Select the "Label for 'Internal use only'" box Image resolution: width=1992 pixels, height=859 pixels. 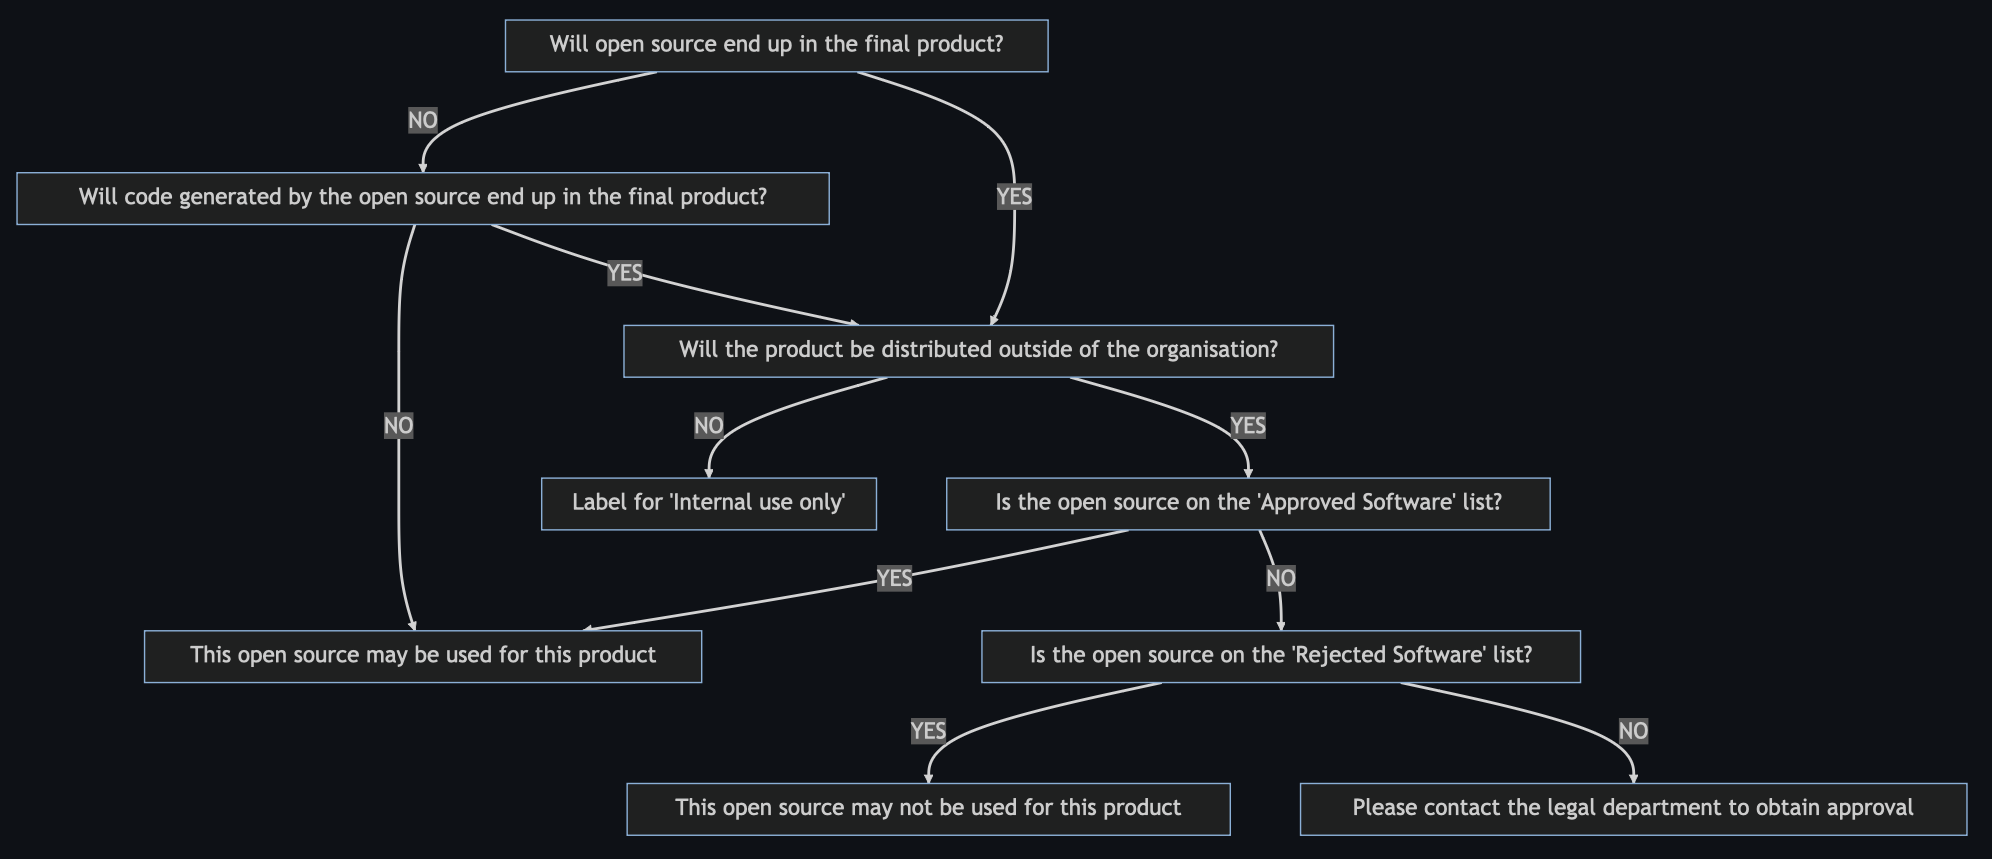tap(709, 503)
